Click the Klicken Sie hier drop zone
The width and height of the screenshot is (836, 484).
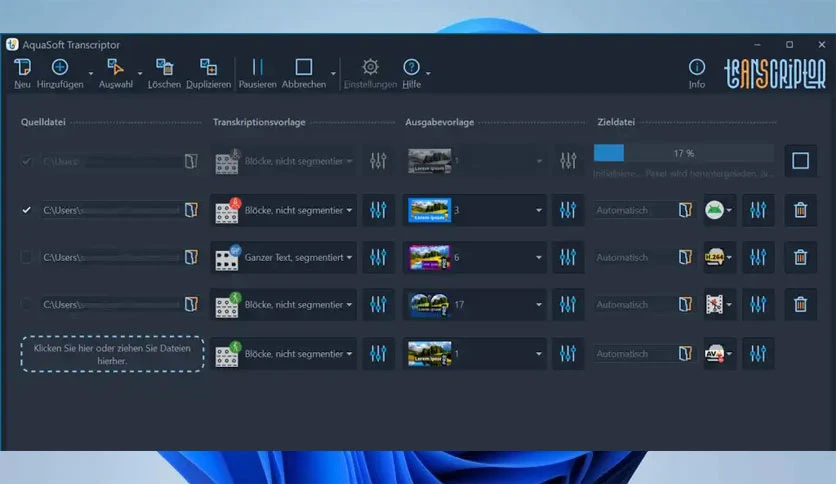click(x=112, y=354)
